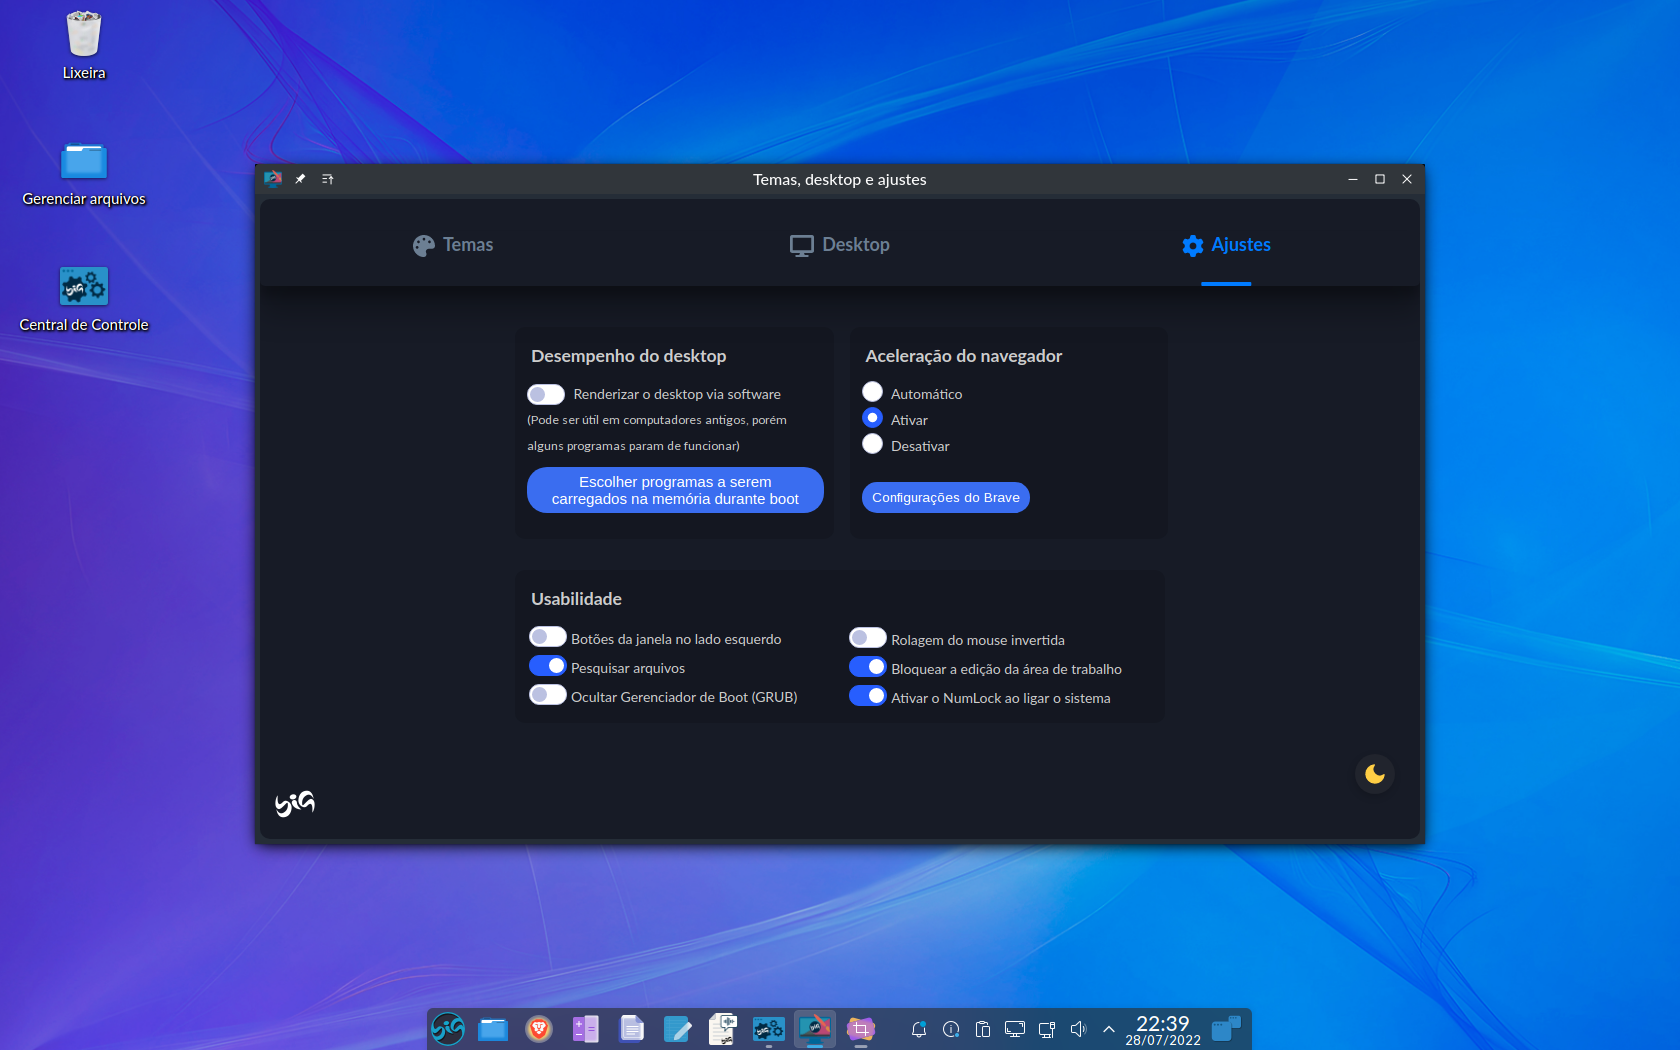The height and width of the screenshot is (1050, 1680).
Task: Select the Ativar radio option
Action: tap(872, 418)
